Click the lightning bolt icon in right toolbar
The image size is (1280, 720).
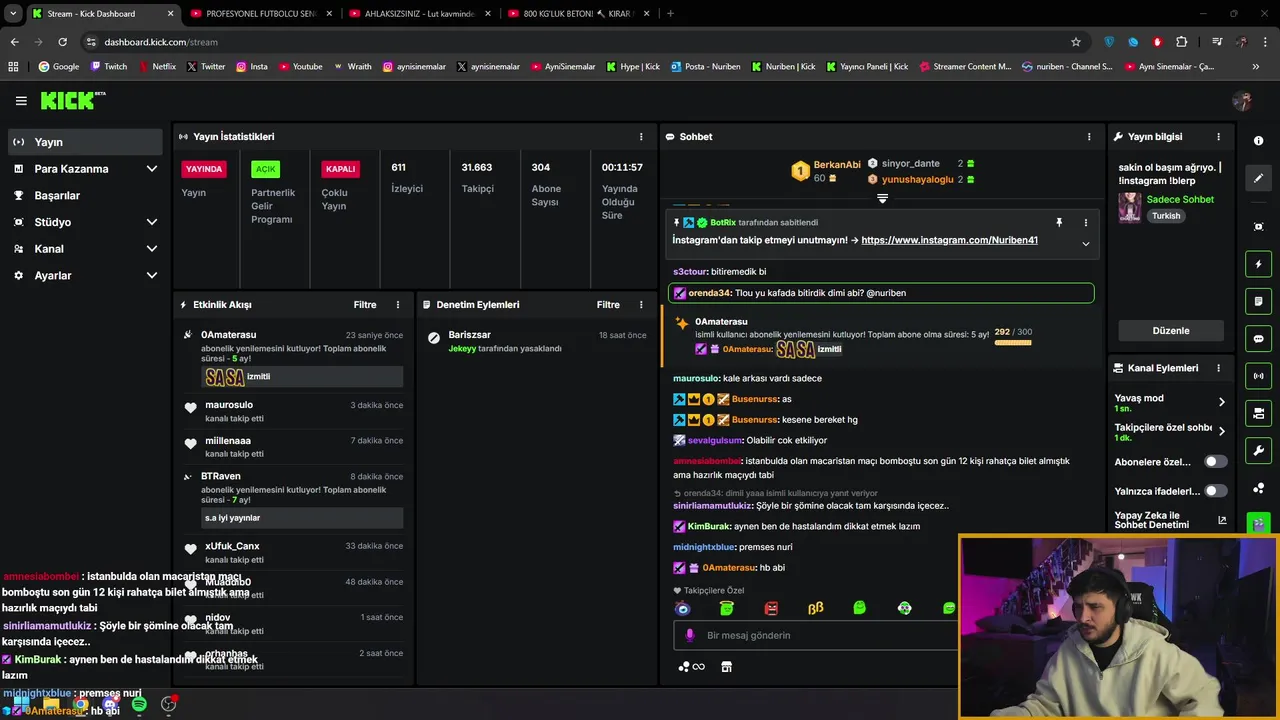(1258, 264)
